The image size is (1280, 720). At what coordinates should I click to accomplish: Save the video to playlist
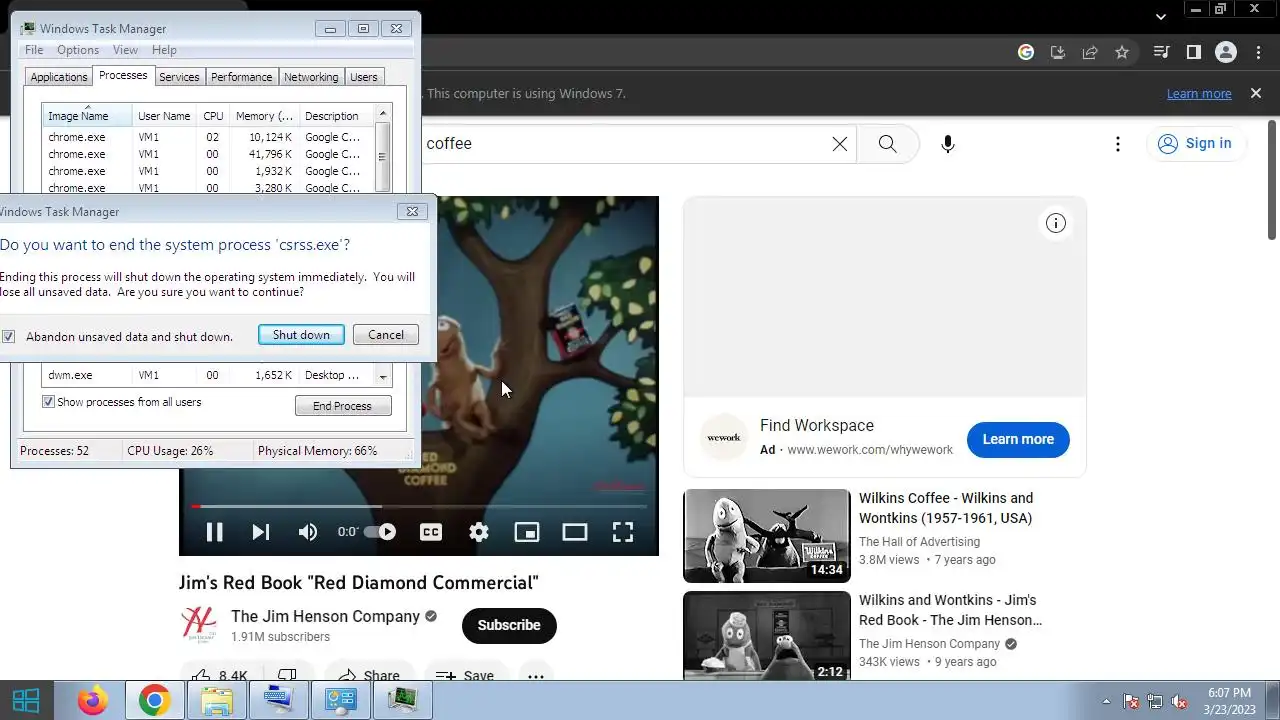pyautogui.click(x=465, y=675)
